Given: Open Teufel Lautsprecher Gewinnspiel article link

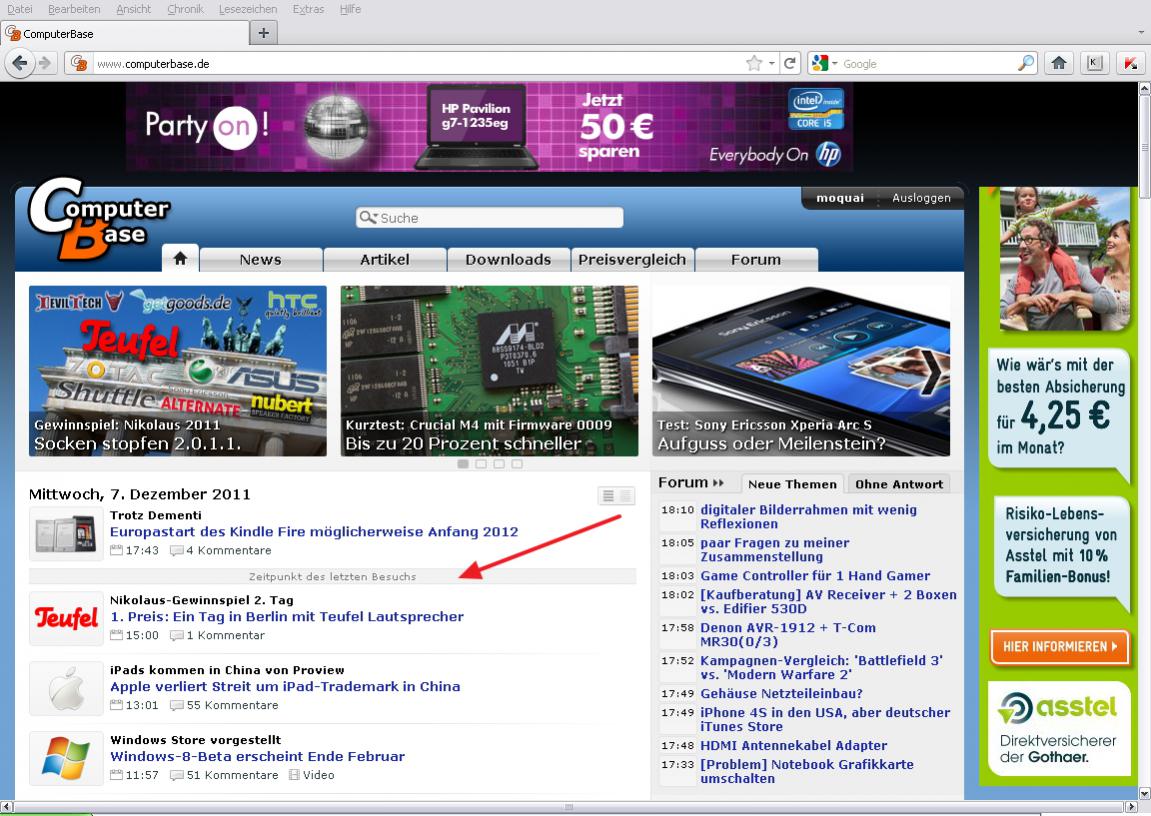Looking at the screenshot, I should [x=287, y=616].
